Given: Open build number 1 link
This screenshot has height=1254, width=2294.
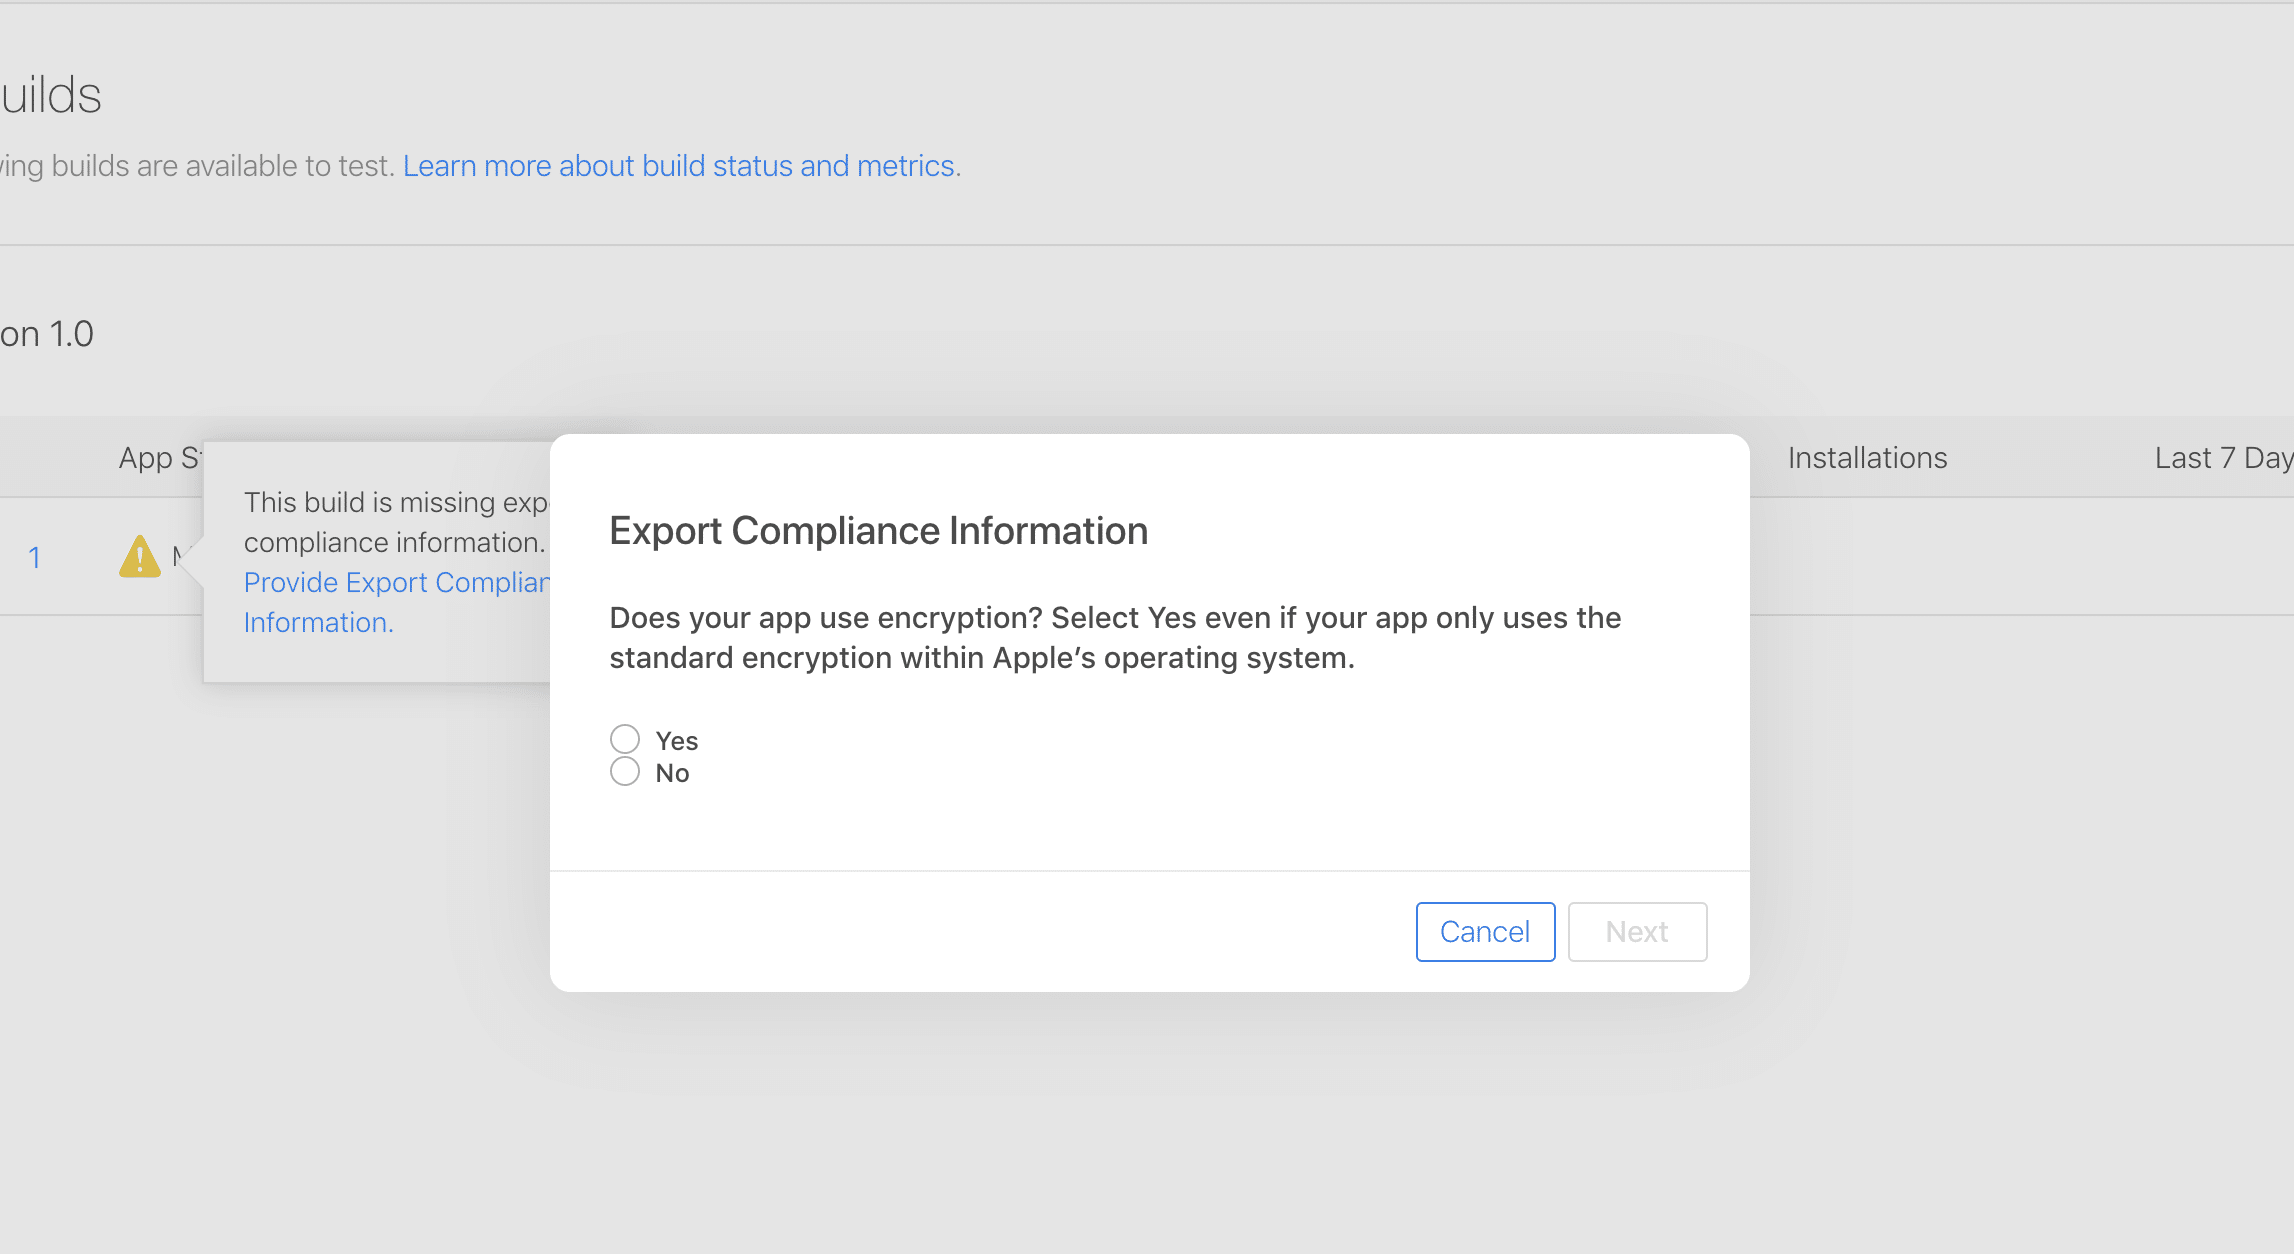Looking at the screenshot, I should tap(35, 557).
